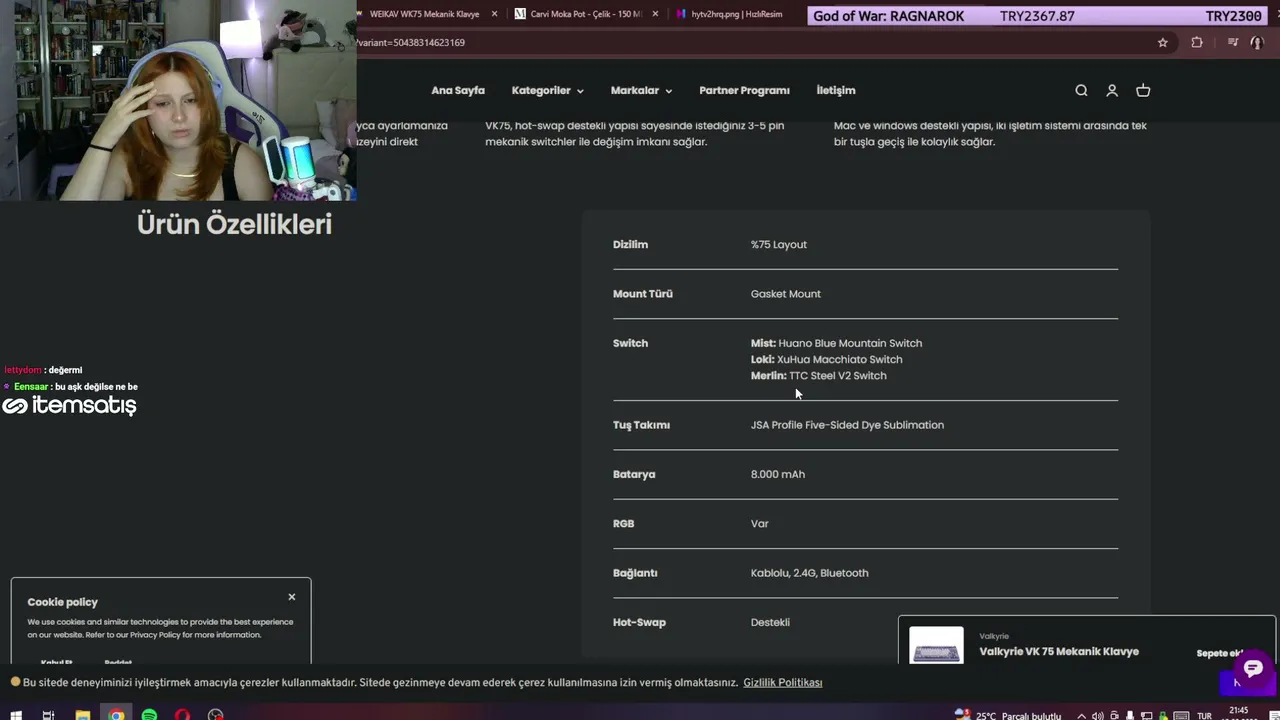Open the shopping cart icon

[1143, 90]
